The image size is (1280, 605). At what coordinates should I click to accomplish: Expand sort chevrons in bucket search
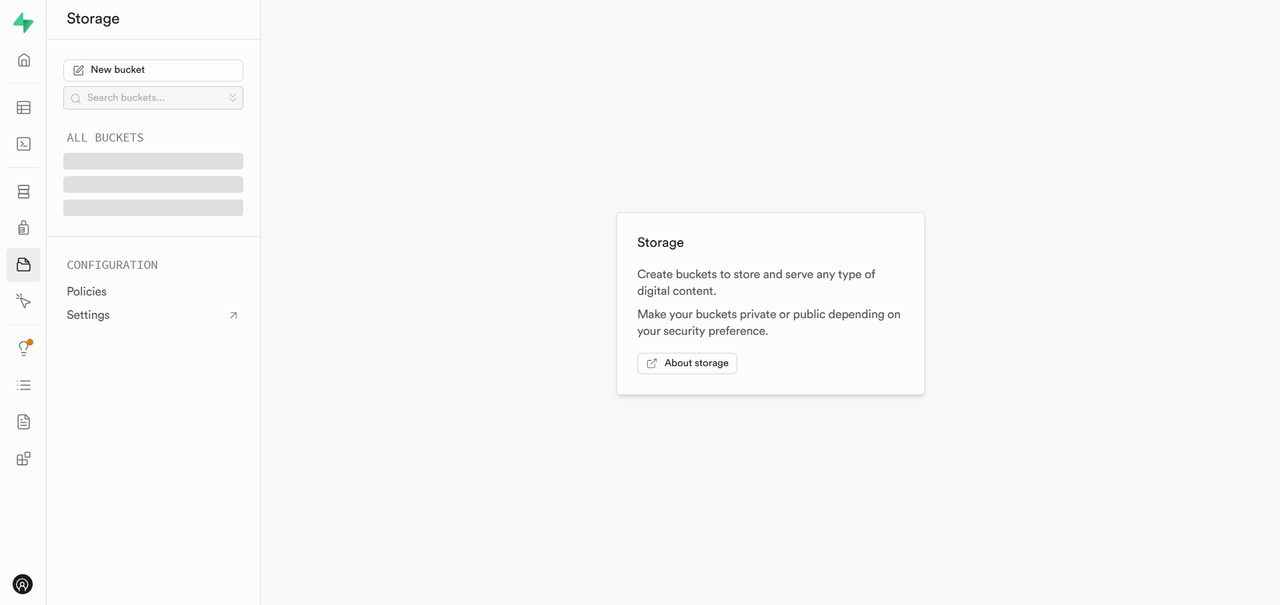click(232, 98)
